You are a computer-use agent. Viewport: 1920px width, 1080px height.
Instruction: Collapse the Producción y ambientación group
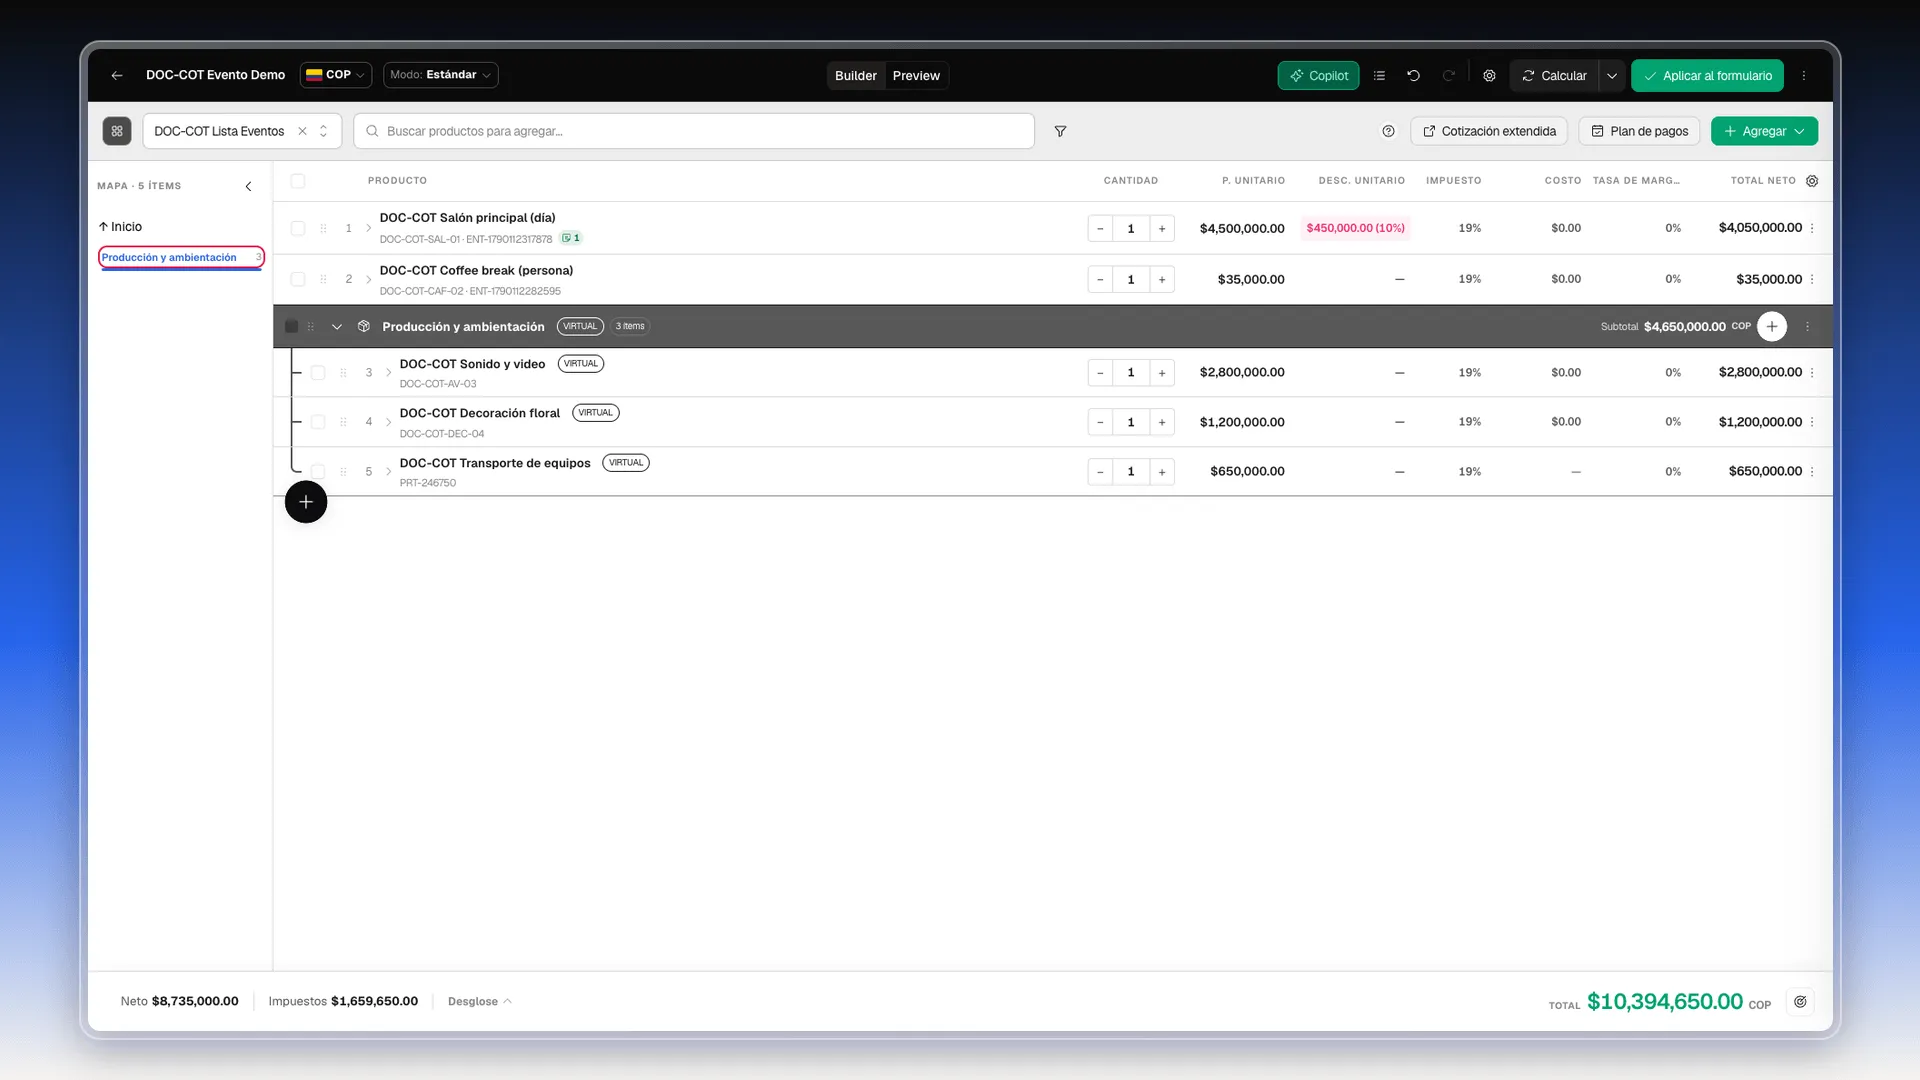337,326
